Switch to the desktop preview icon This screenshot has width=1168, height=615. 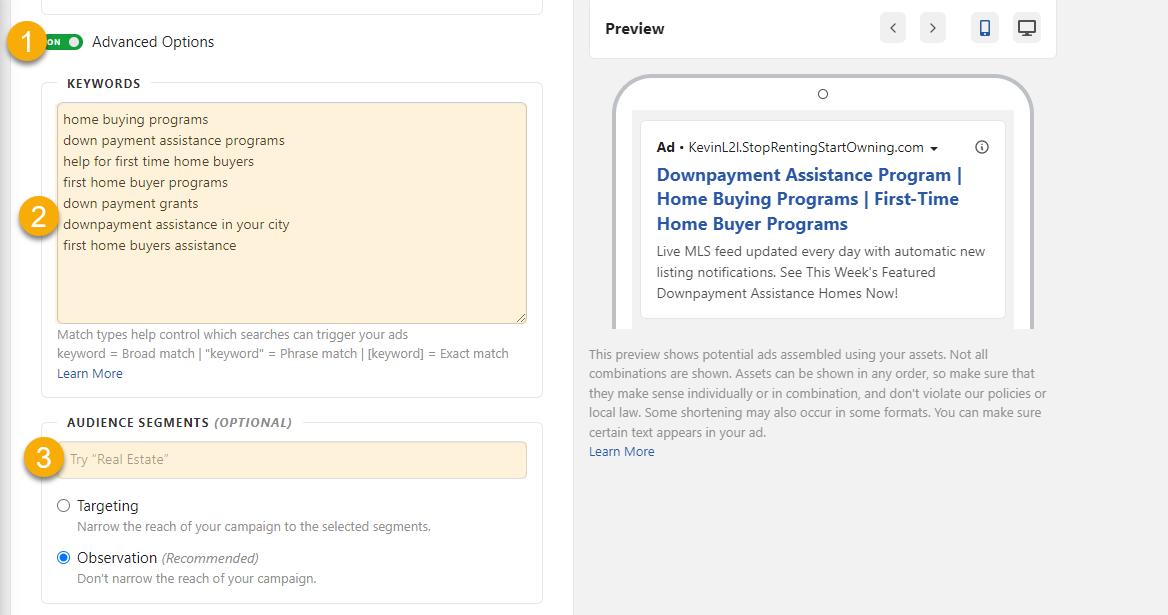[1026, 28]
